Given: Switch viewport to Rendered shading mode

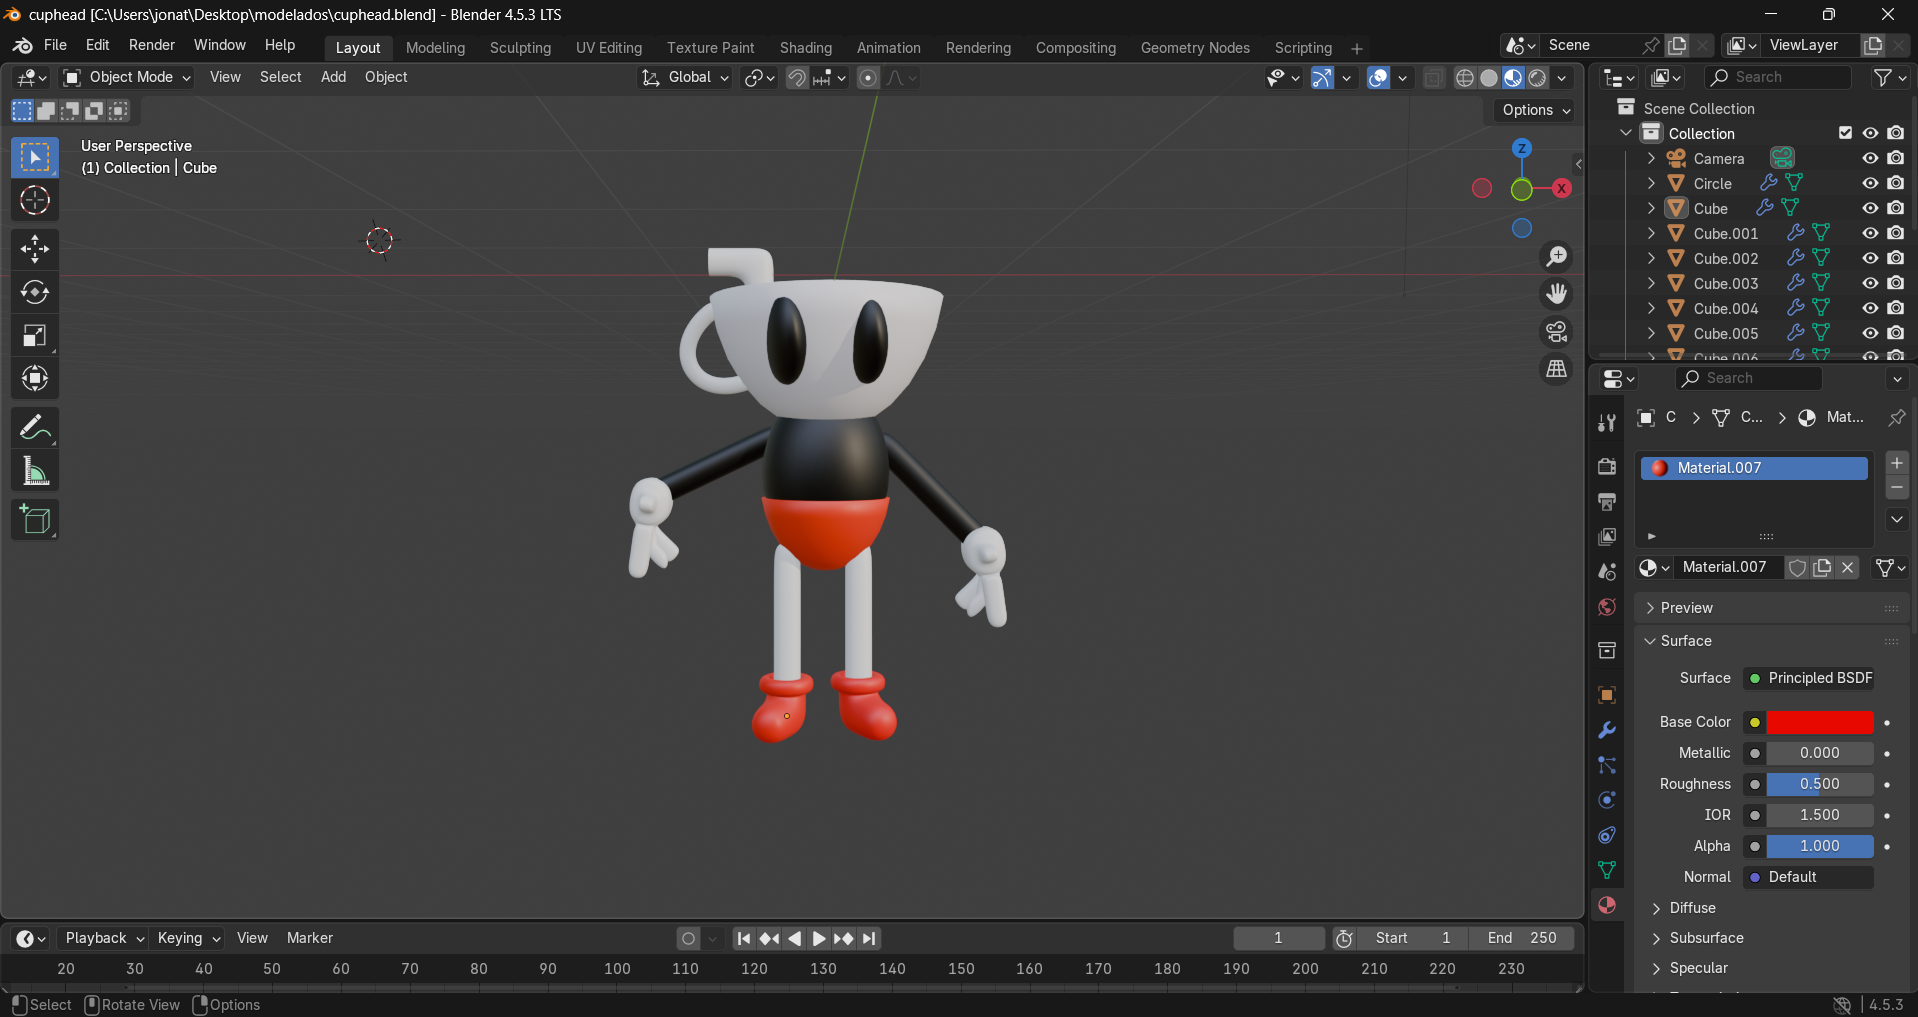Looking at the screenshot, I should click(1536, 77).
